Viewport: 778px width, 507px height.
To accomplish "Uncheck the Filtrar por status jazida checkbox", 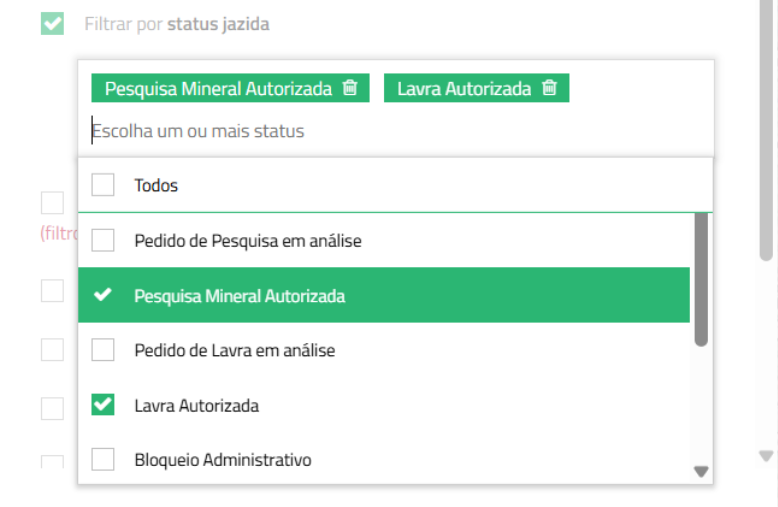I will tap(52, 24).
